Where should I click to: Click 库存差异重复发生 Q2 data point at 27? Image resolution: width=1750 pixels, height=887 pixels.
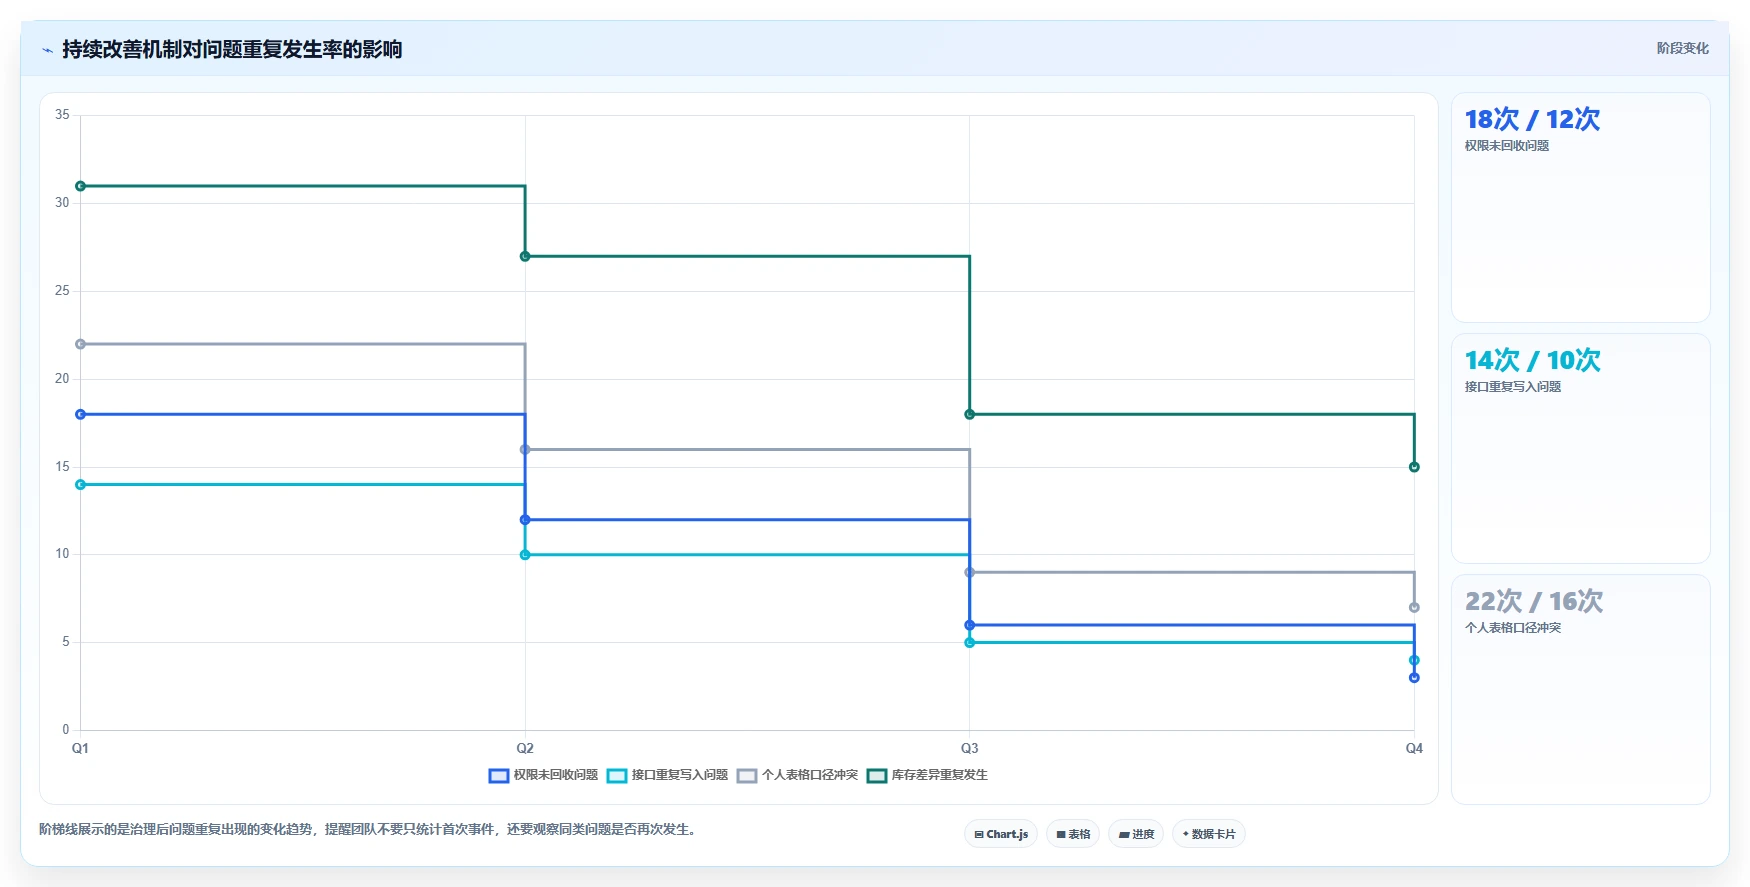(525, 257)
